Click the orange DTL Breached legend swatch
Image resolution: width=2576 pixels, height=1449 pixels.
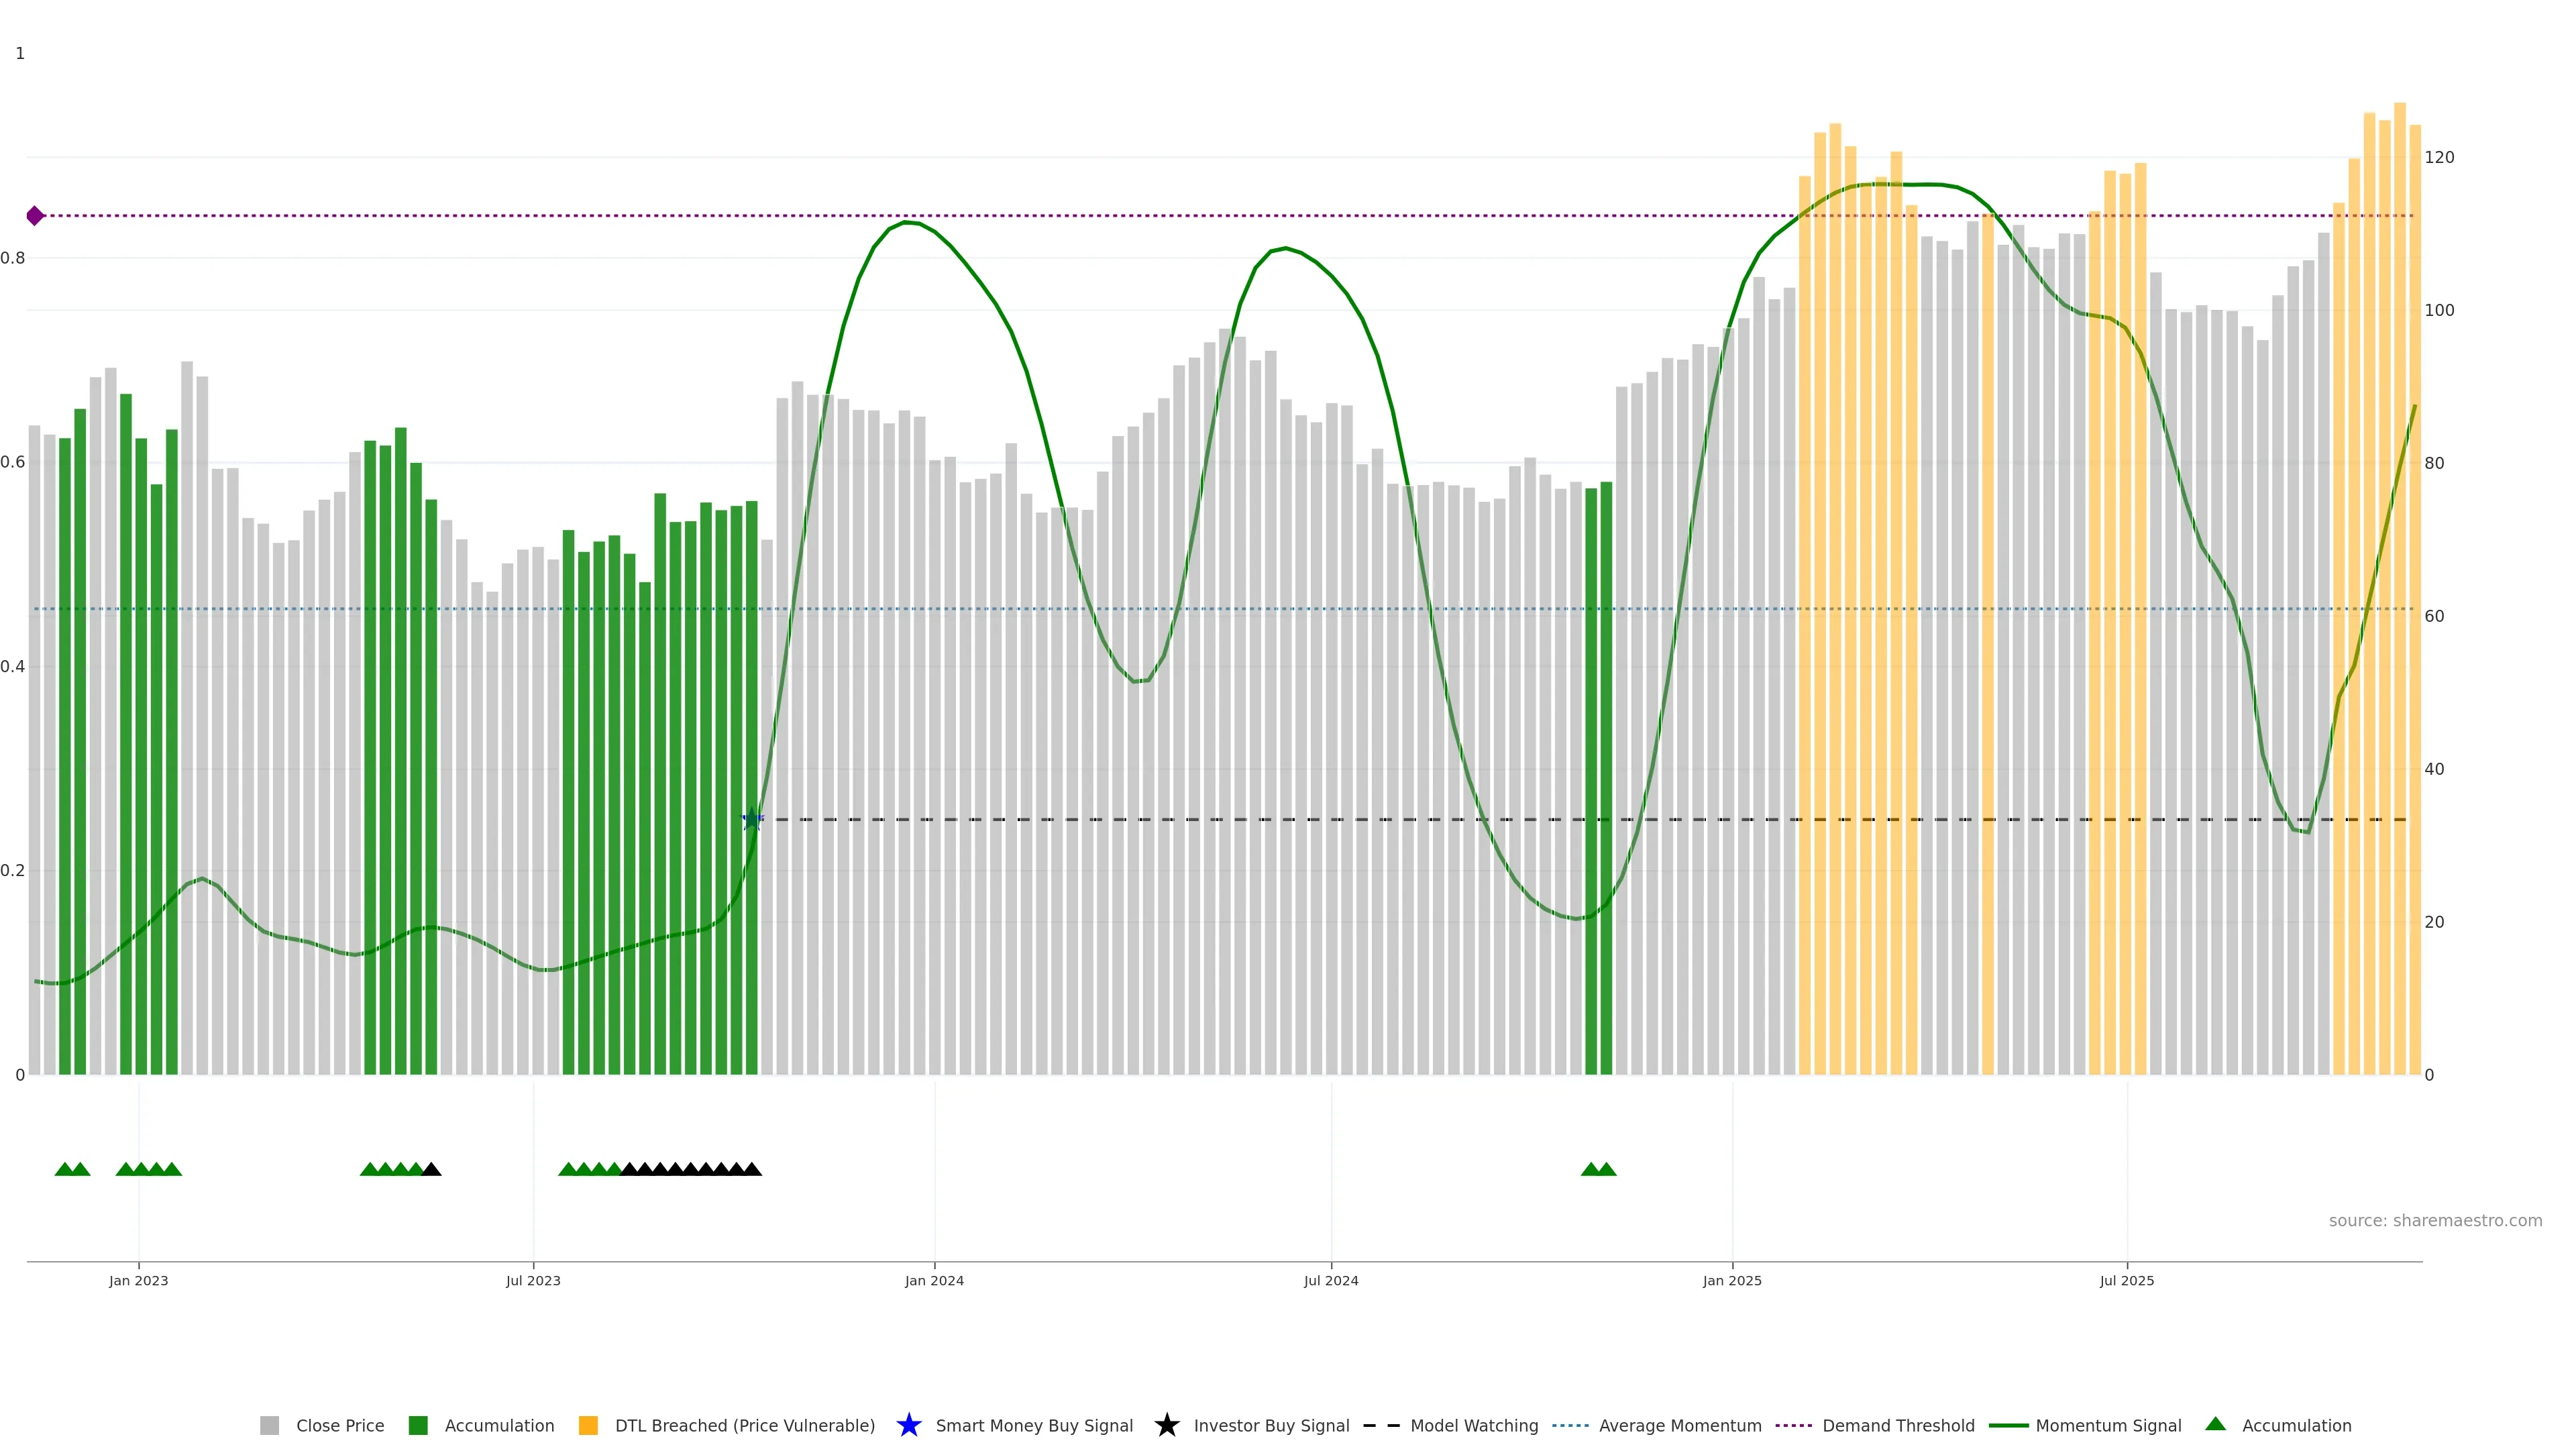588,1425
